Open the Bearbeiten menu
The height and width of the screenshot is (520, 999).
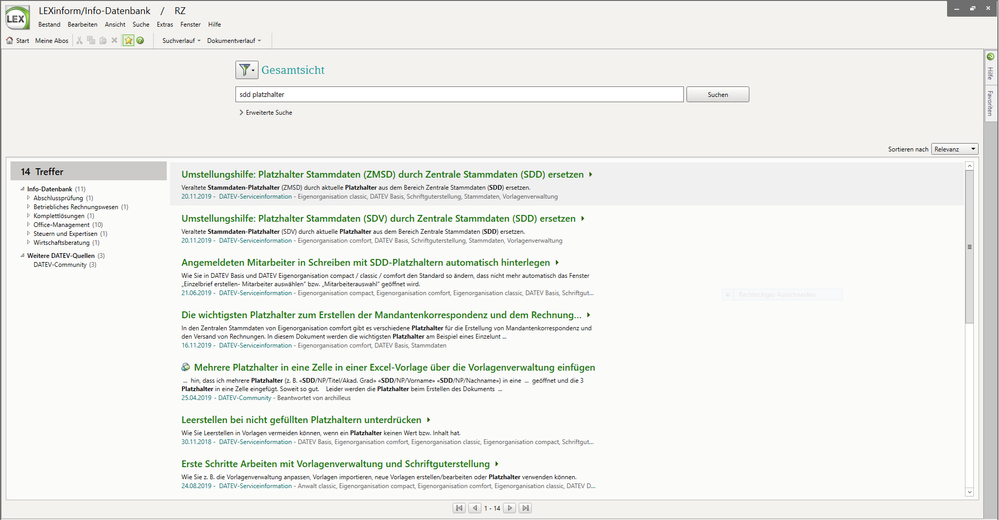[x=82, y=24]
